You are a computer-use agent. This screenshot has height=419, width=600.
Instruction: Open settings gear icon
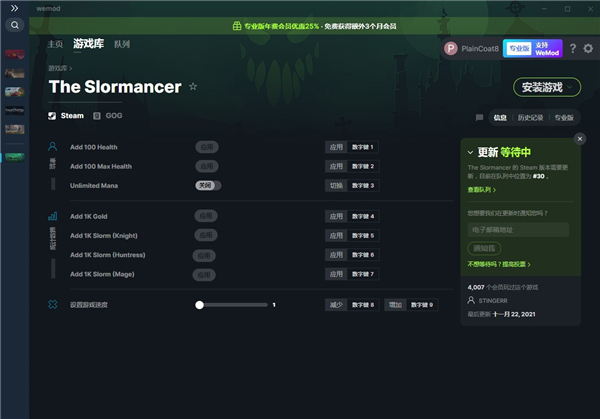point(588,49)
